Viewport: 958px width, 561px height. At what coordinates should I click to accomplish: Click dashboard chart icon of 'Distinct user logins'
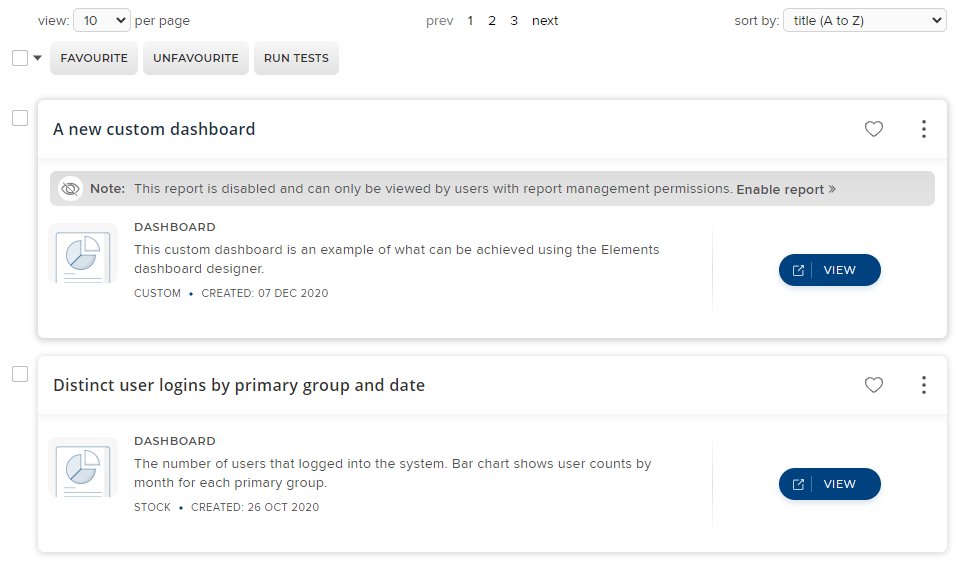[x=82, y=467]
